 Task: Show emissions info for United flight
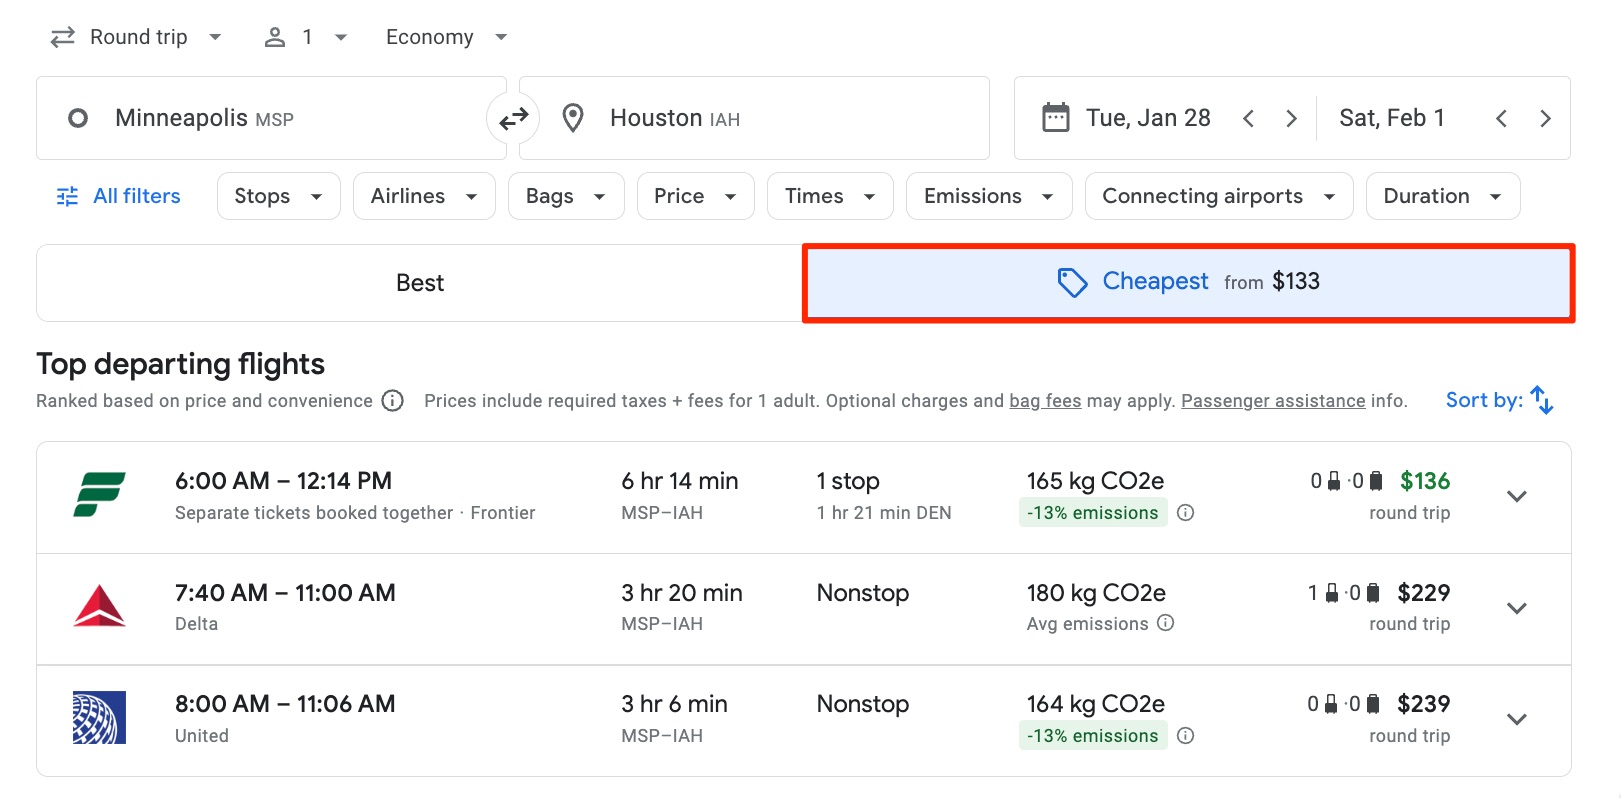tap(1186, 736)
